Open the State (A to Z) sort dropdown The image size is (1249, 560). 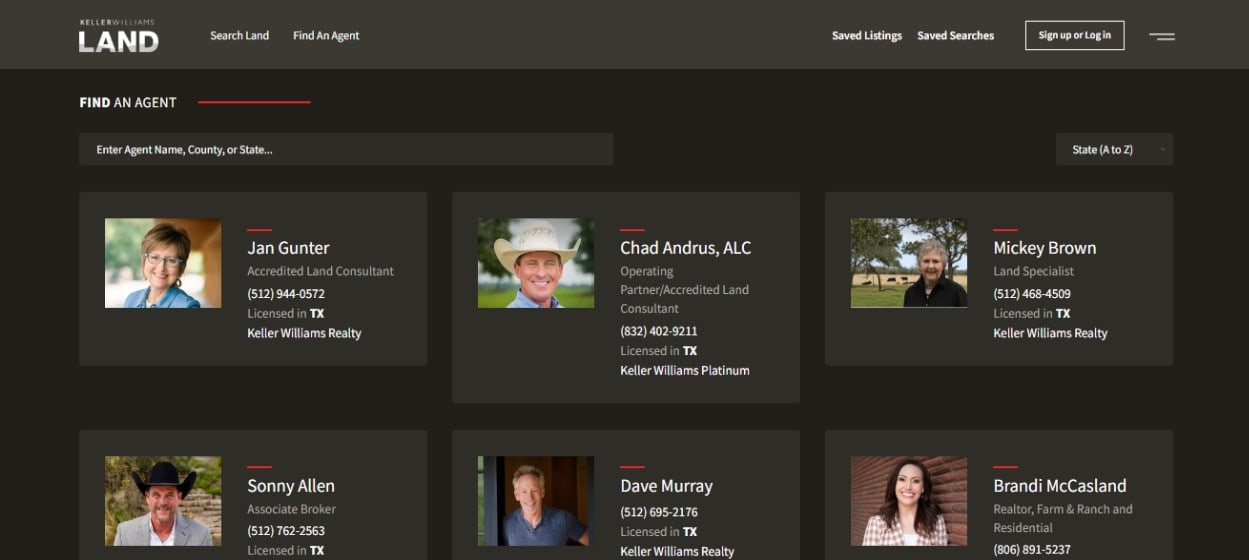[x=1114, y=149]
